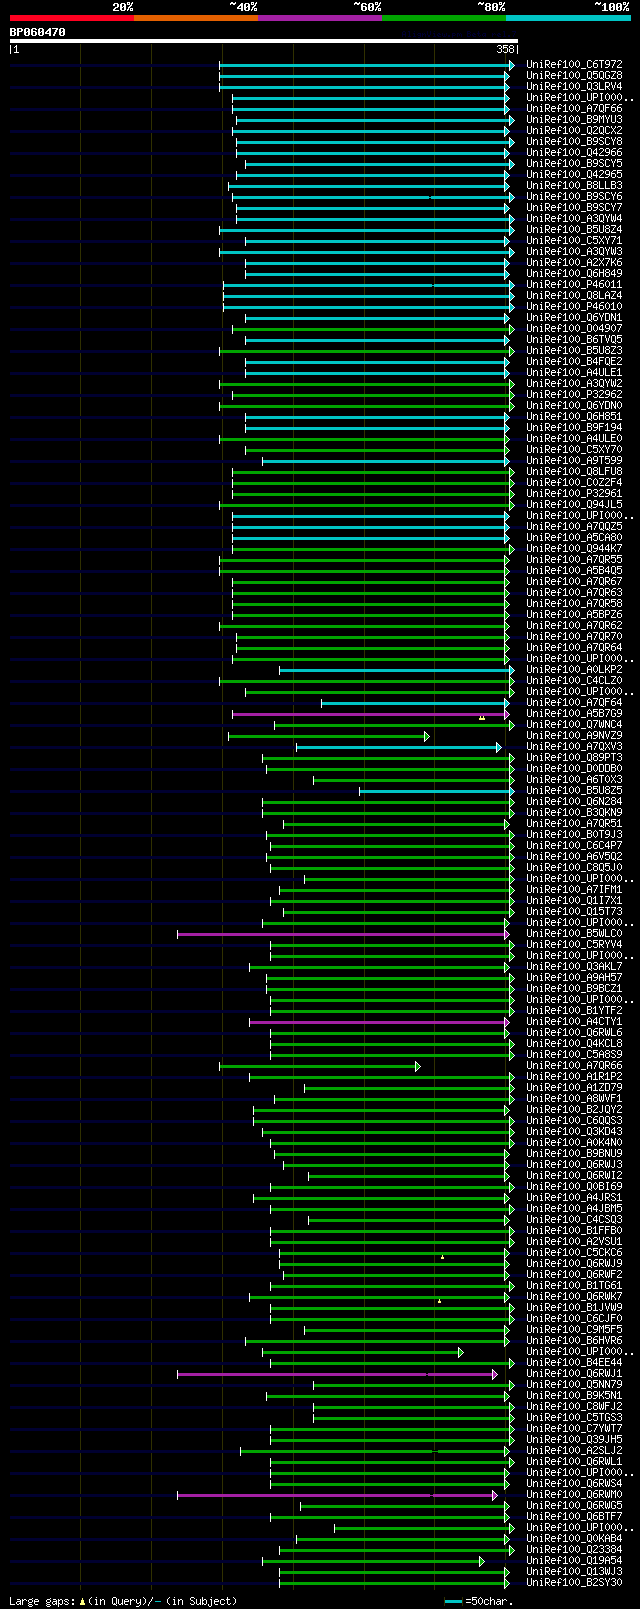640x1609 pixels.
Task: Select hit label UniRef100_A9NVZ9
Action: 574,735
